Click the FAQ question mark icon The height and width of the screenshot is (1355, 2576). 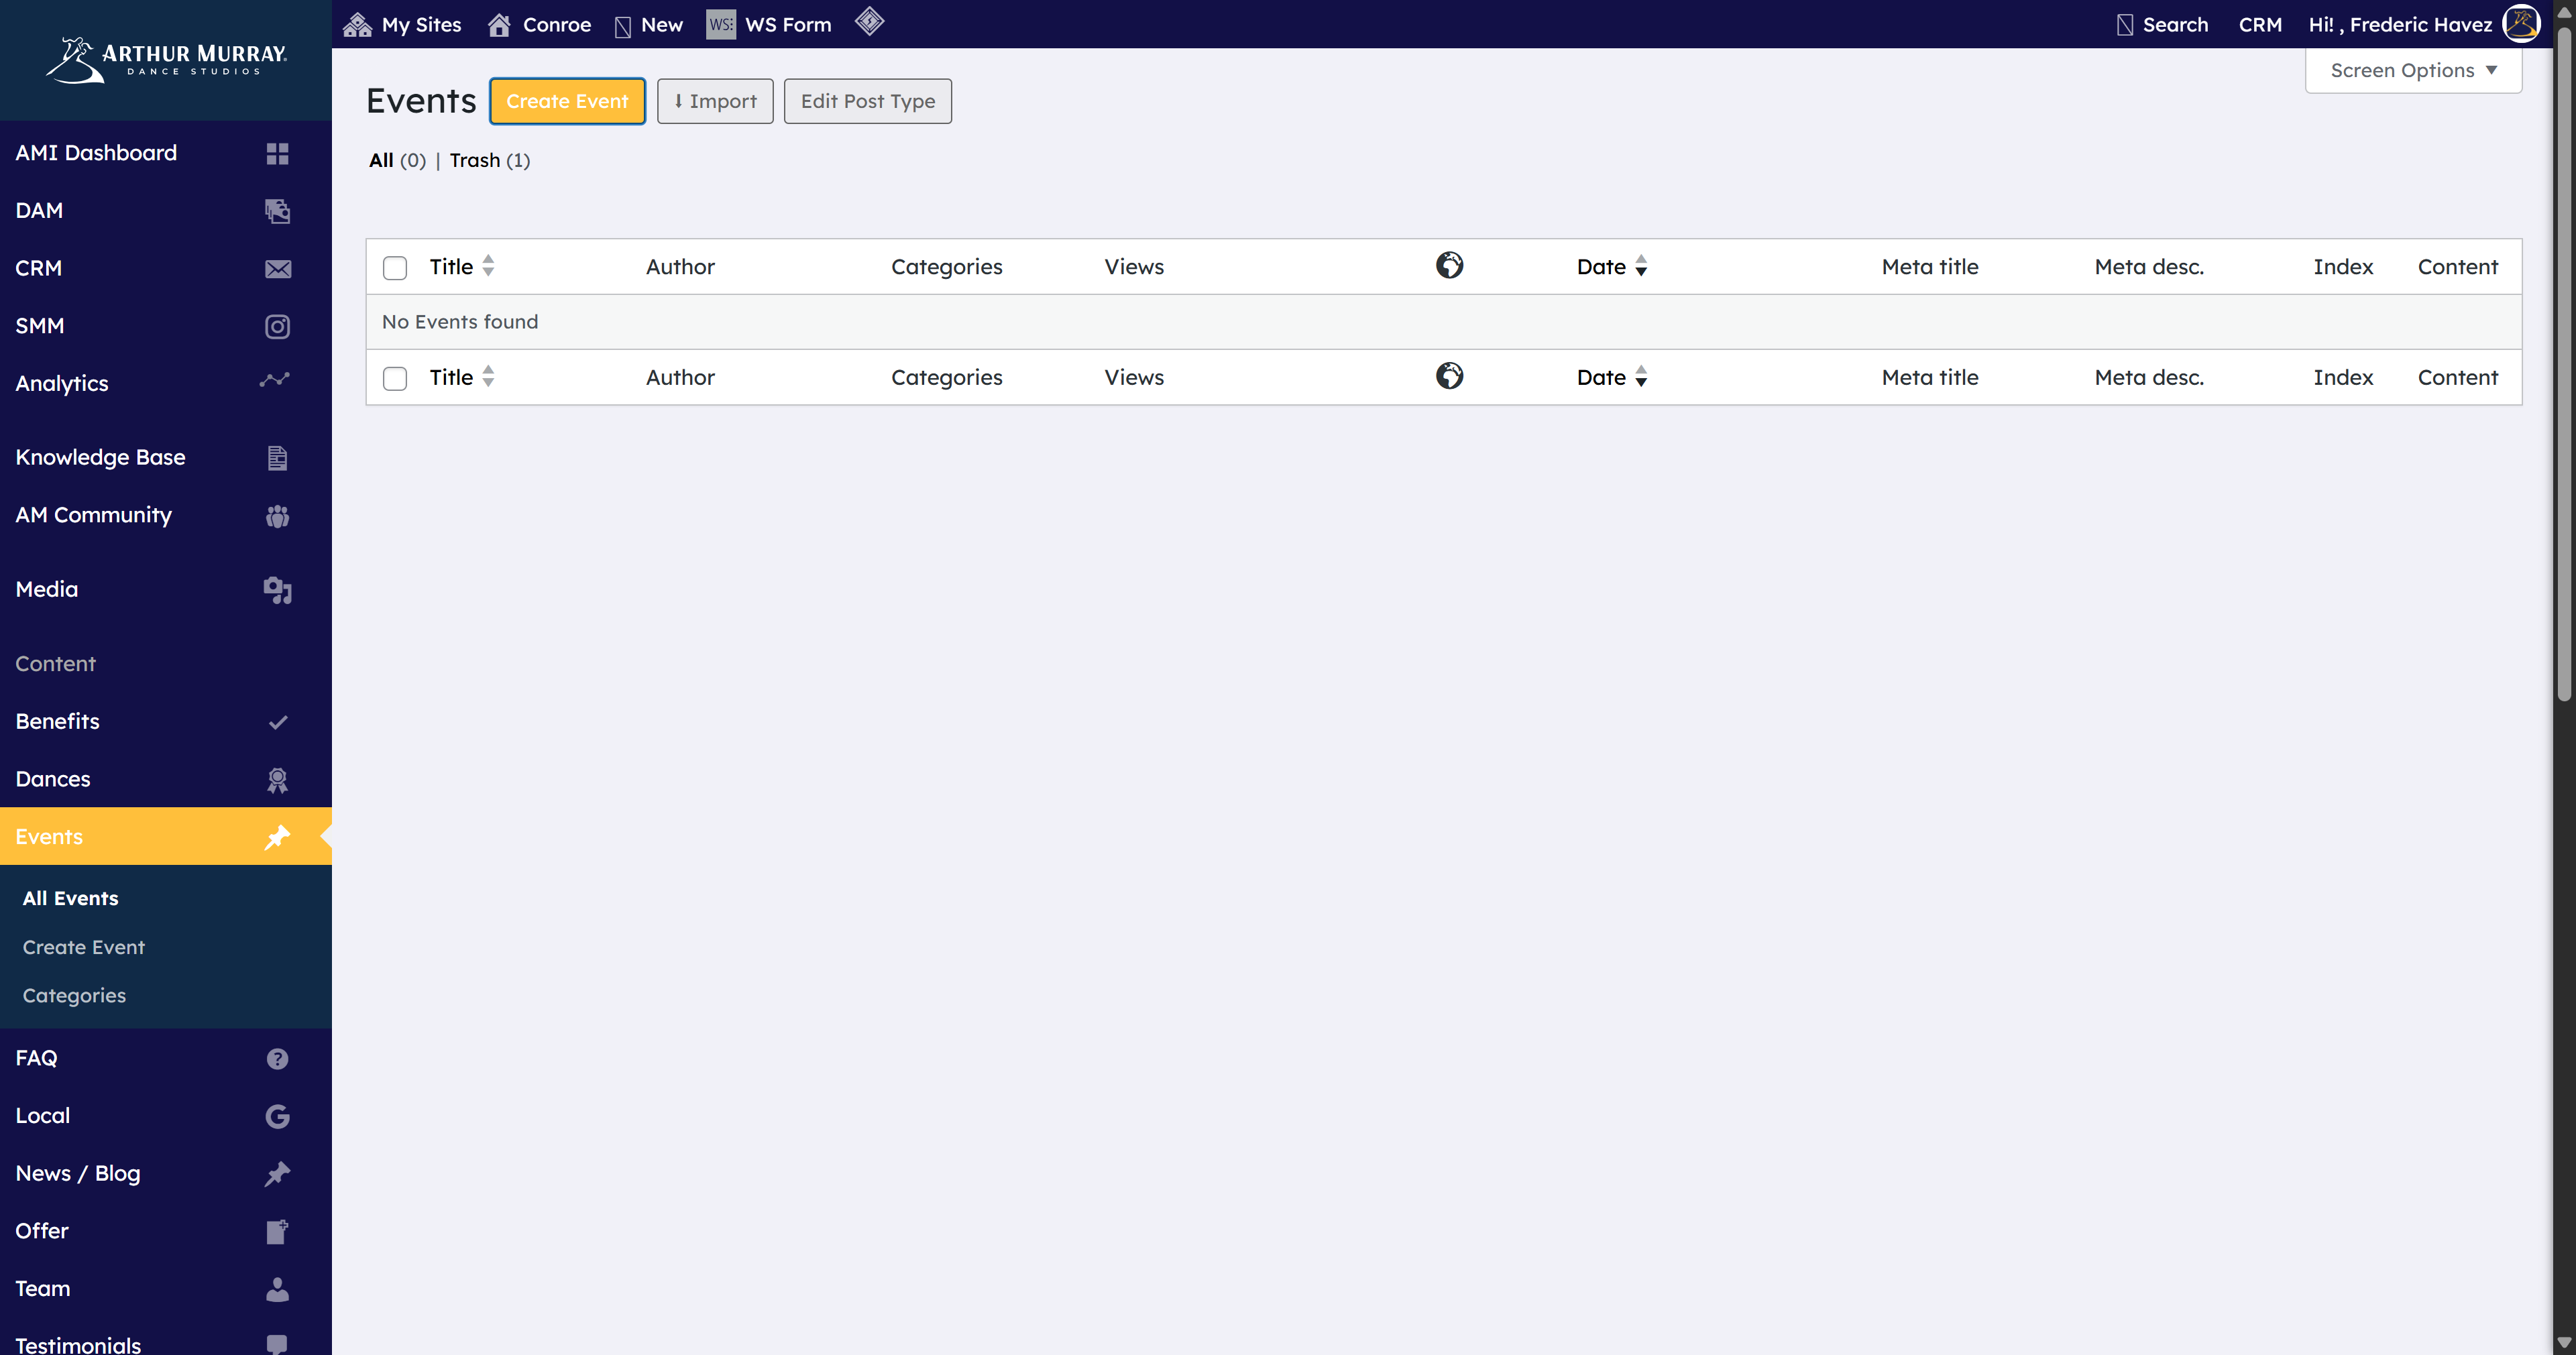click(277, 1059)
